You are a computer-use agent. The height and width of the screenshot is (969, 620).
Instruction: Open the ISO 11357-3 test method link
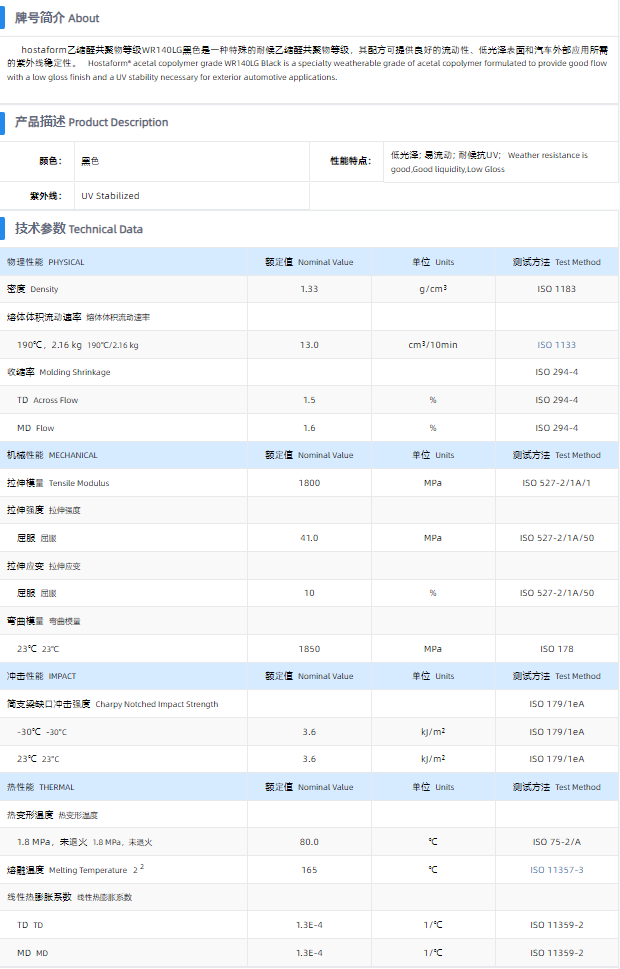click(x=557, y=870)
